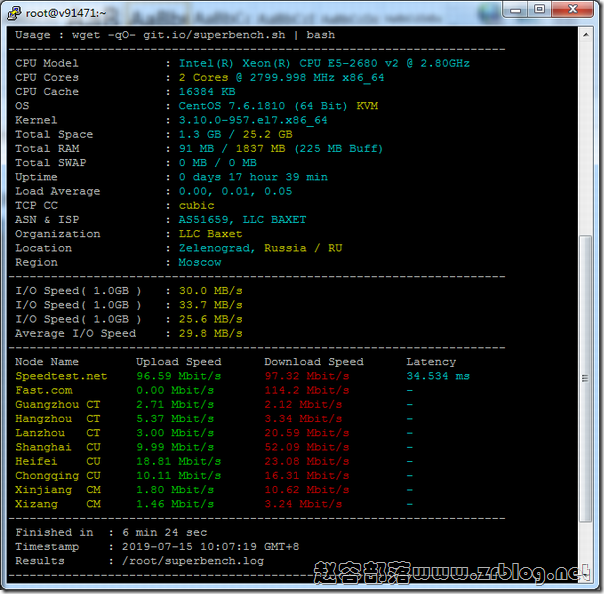Click the 'Download Speed' column header
The height and width of the screenshot is (594, 604).
pyautogui.click(x=314, y=361)
